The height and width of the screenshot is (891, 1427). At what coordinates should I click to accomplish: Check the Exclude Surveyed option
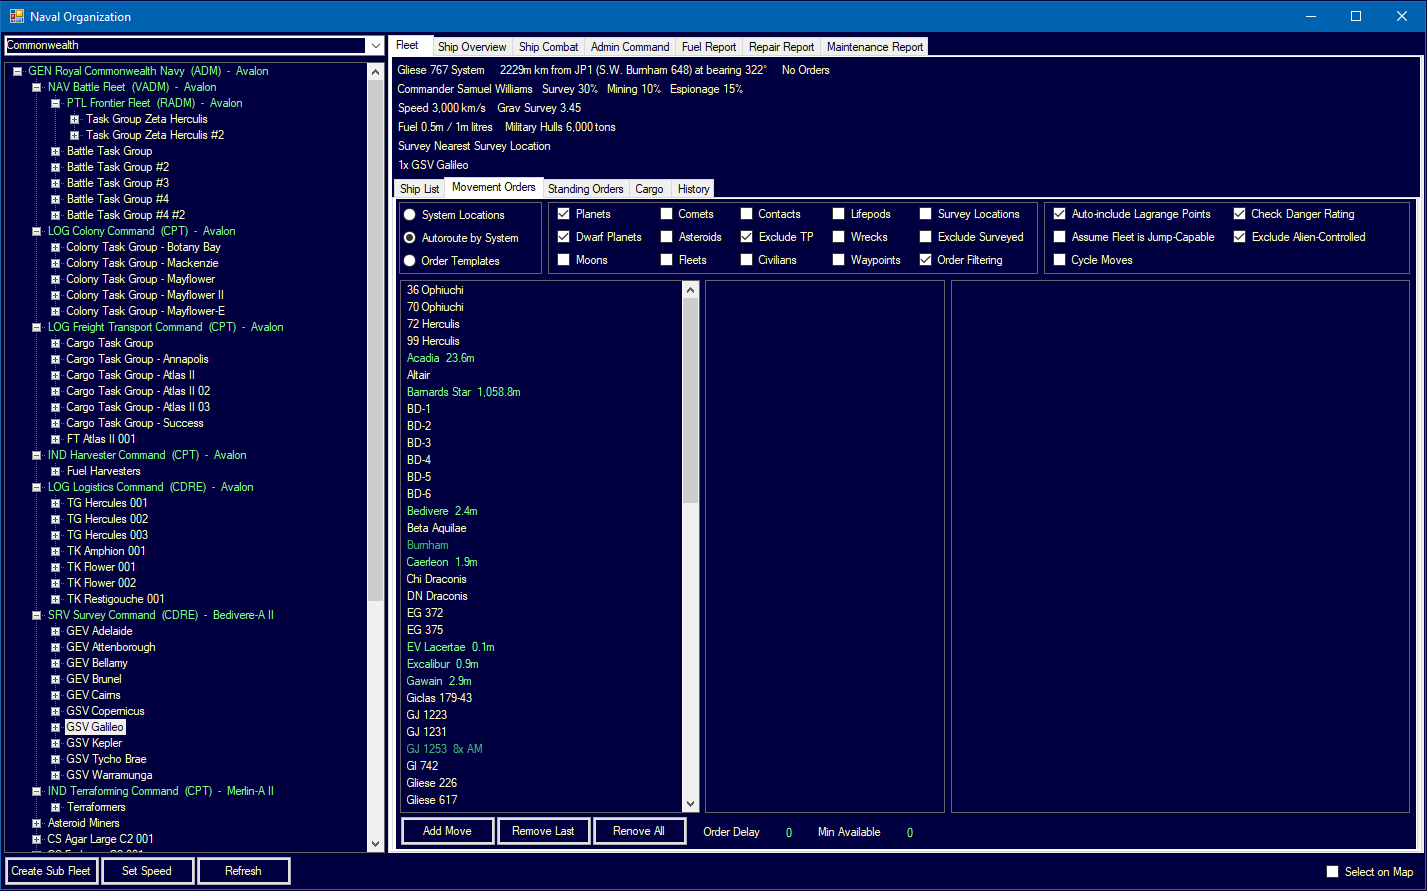(x=926, y=237)
